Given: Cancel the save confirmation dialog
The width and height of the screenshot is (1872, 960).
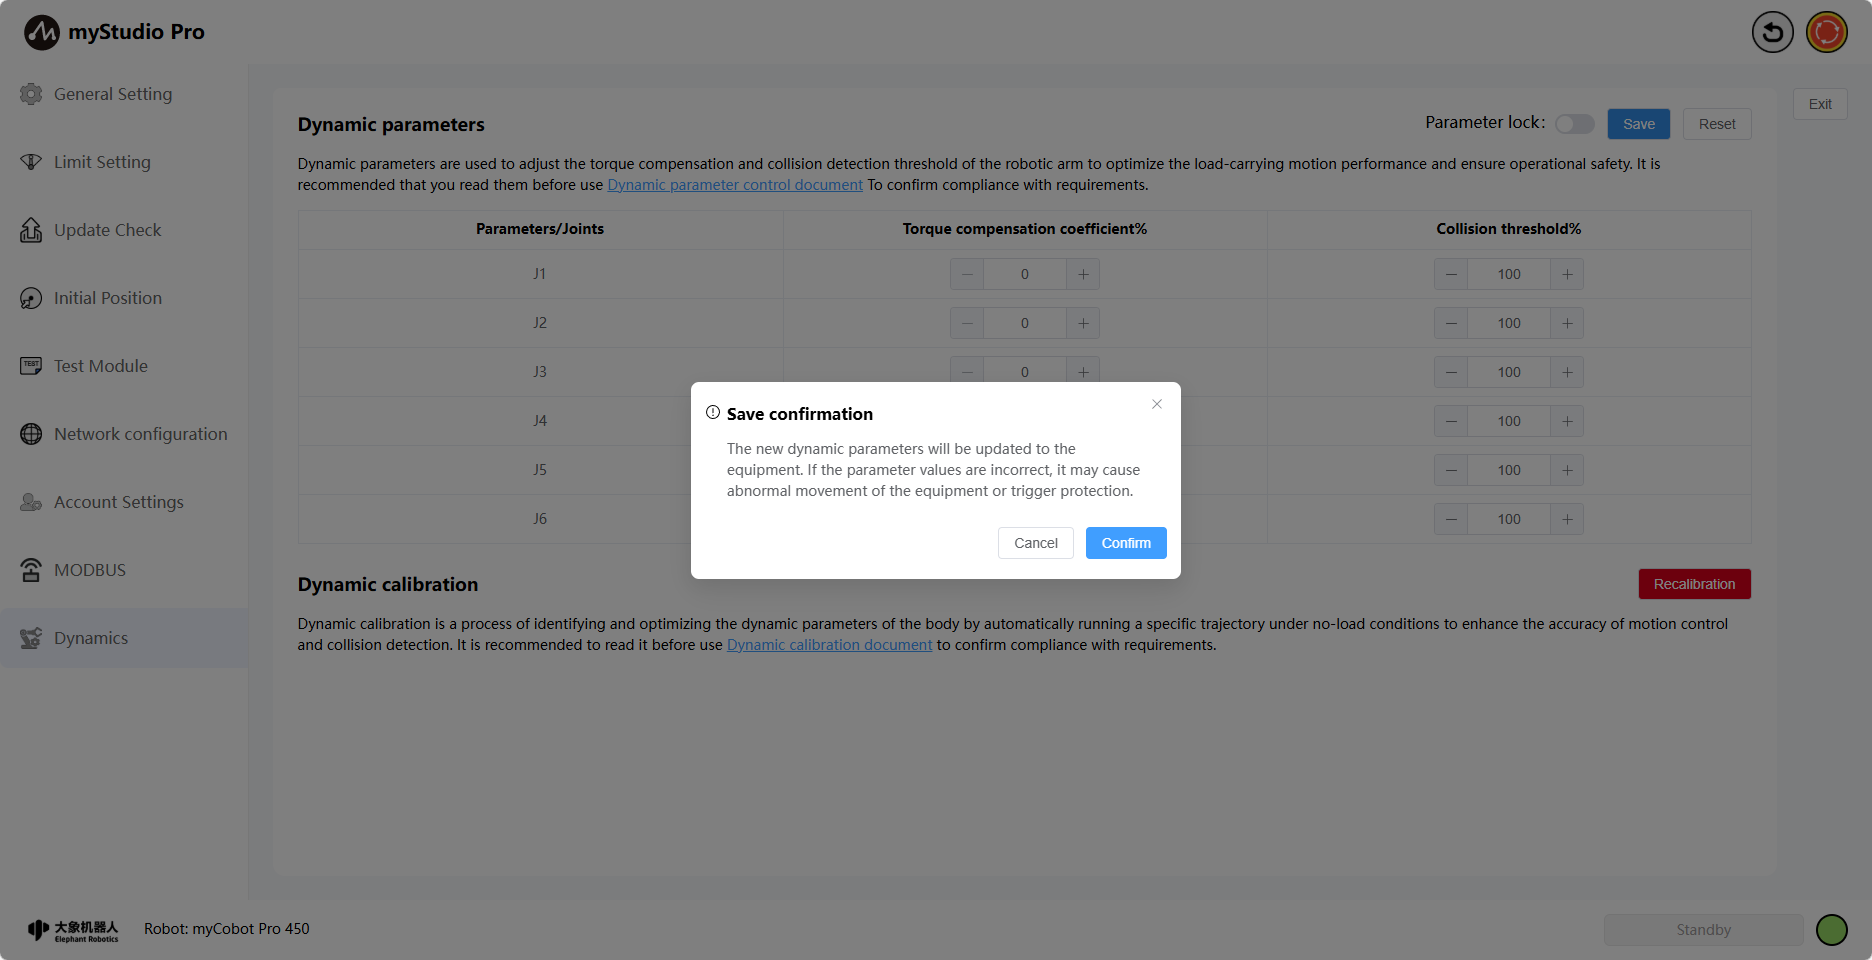Looking at the screenshot, I should tap(1035, 543).
